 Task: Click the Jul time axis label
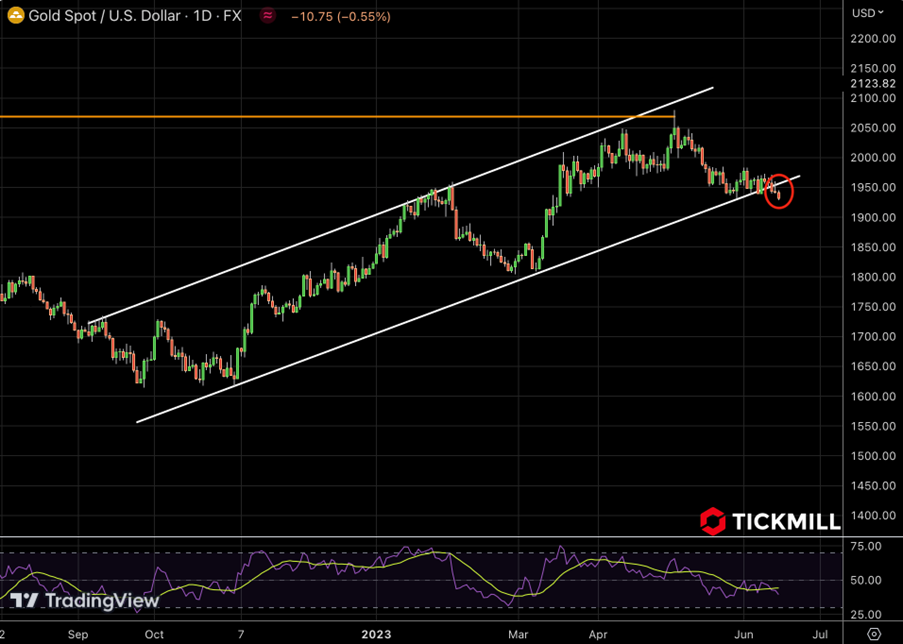click(820, 635)
